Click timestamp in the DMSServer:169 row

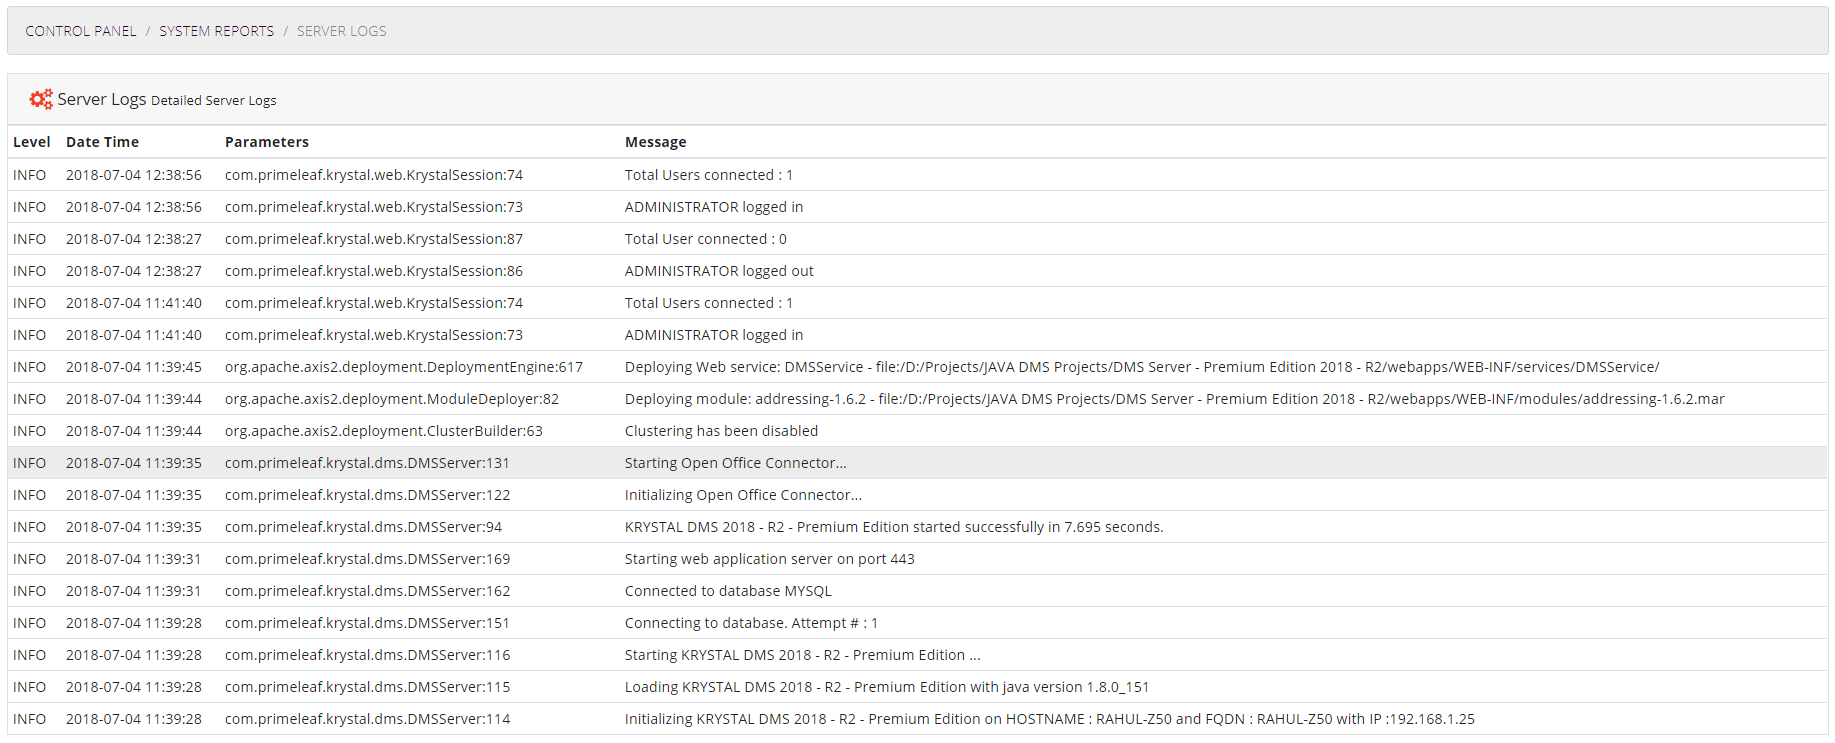134,559
